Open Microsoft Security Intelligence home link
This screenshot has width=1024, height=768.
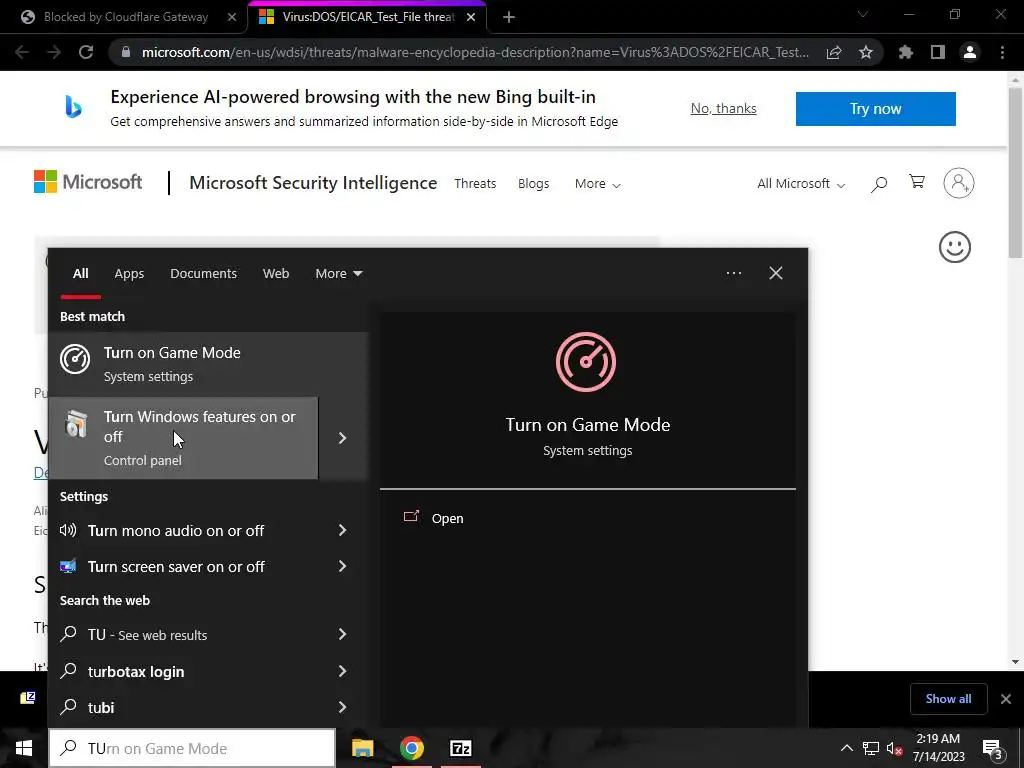pyautogui.click(x=313, y=183)
